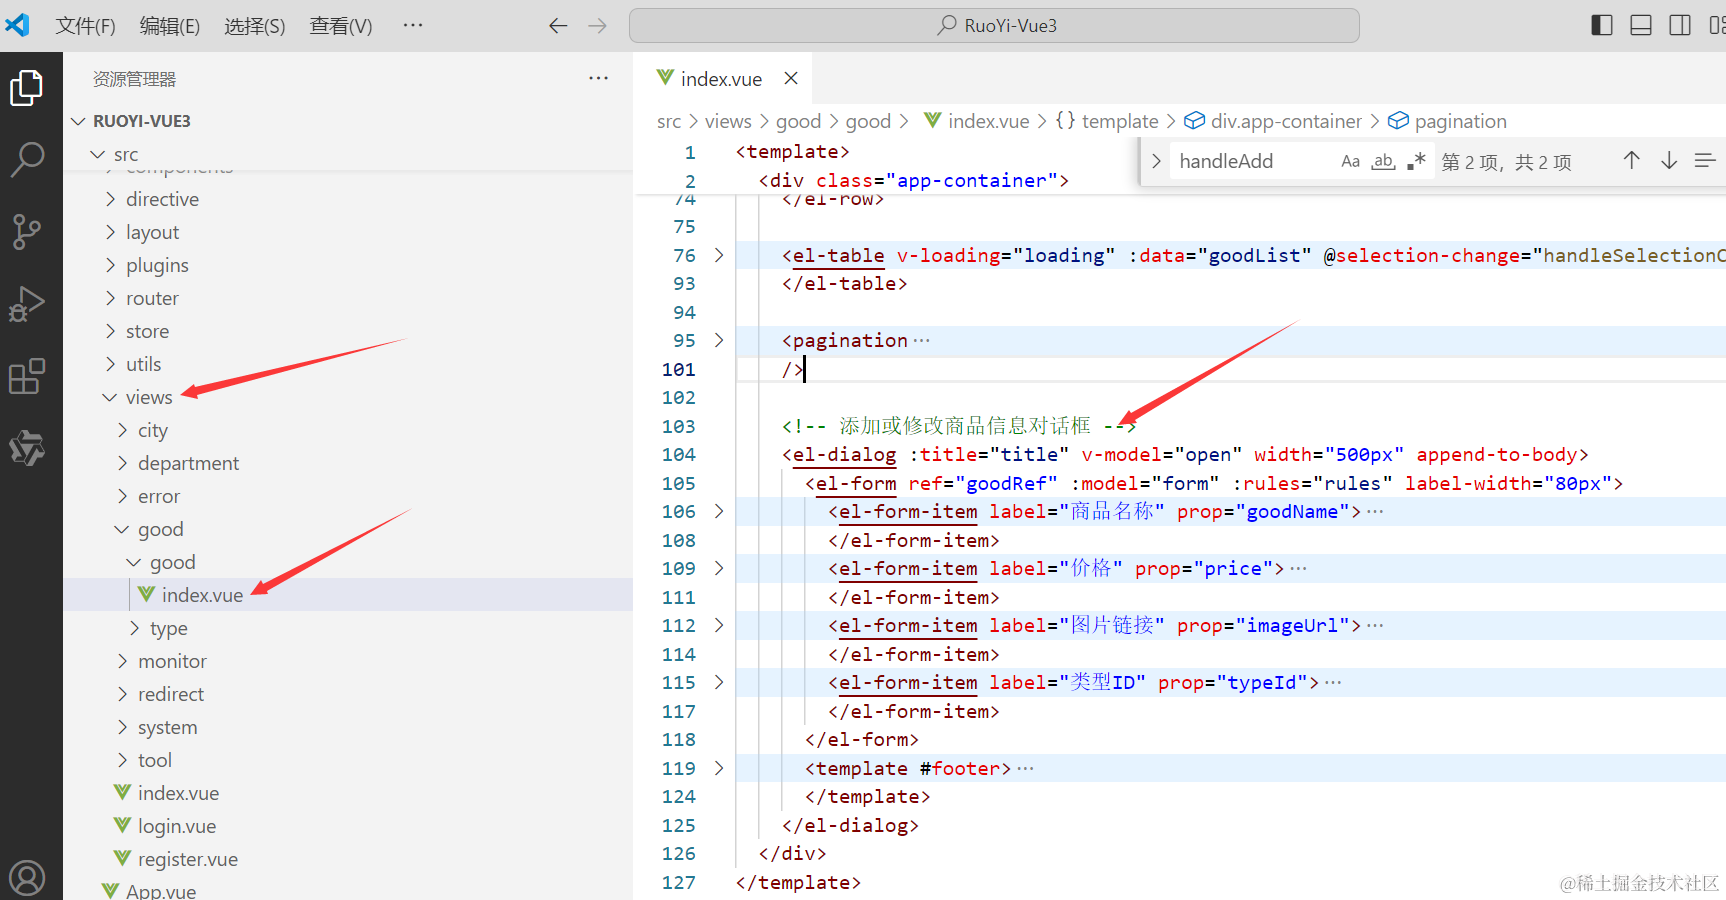Open the 文件(F) menu
The width and height of the screenshot is (1726, 900).
85,26
